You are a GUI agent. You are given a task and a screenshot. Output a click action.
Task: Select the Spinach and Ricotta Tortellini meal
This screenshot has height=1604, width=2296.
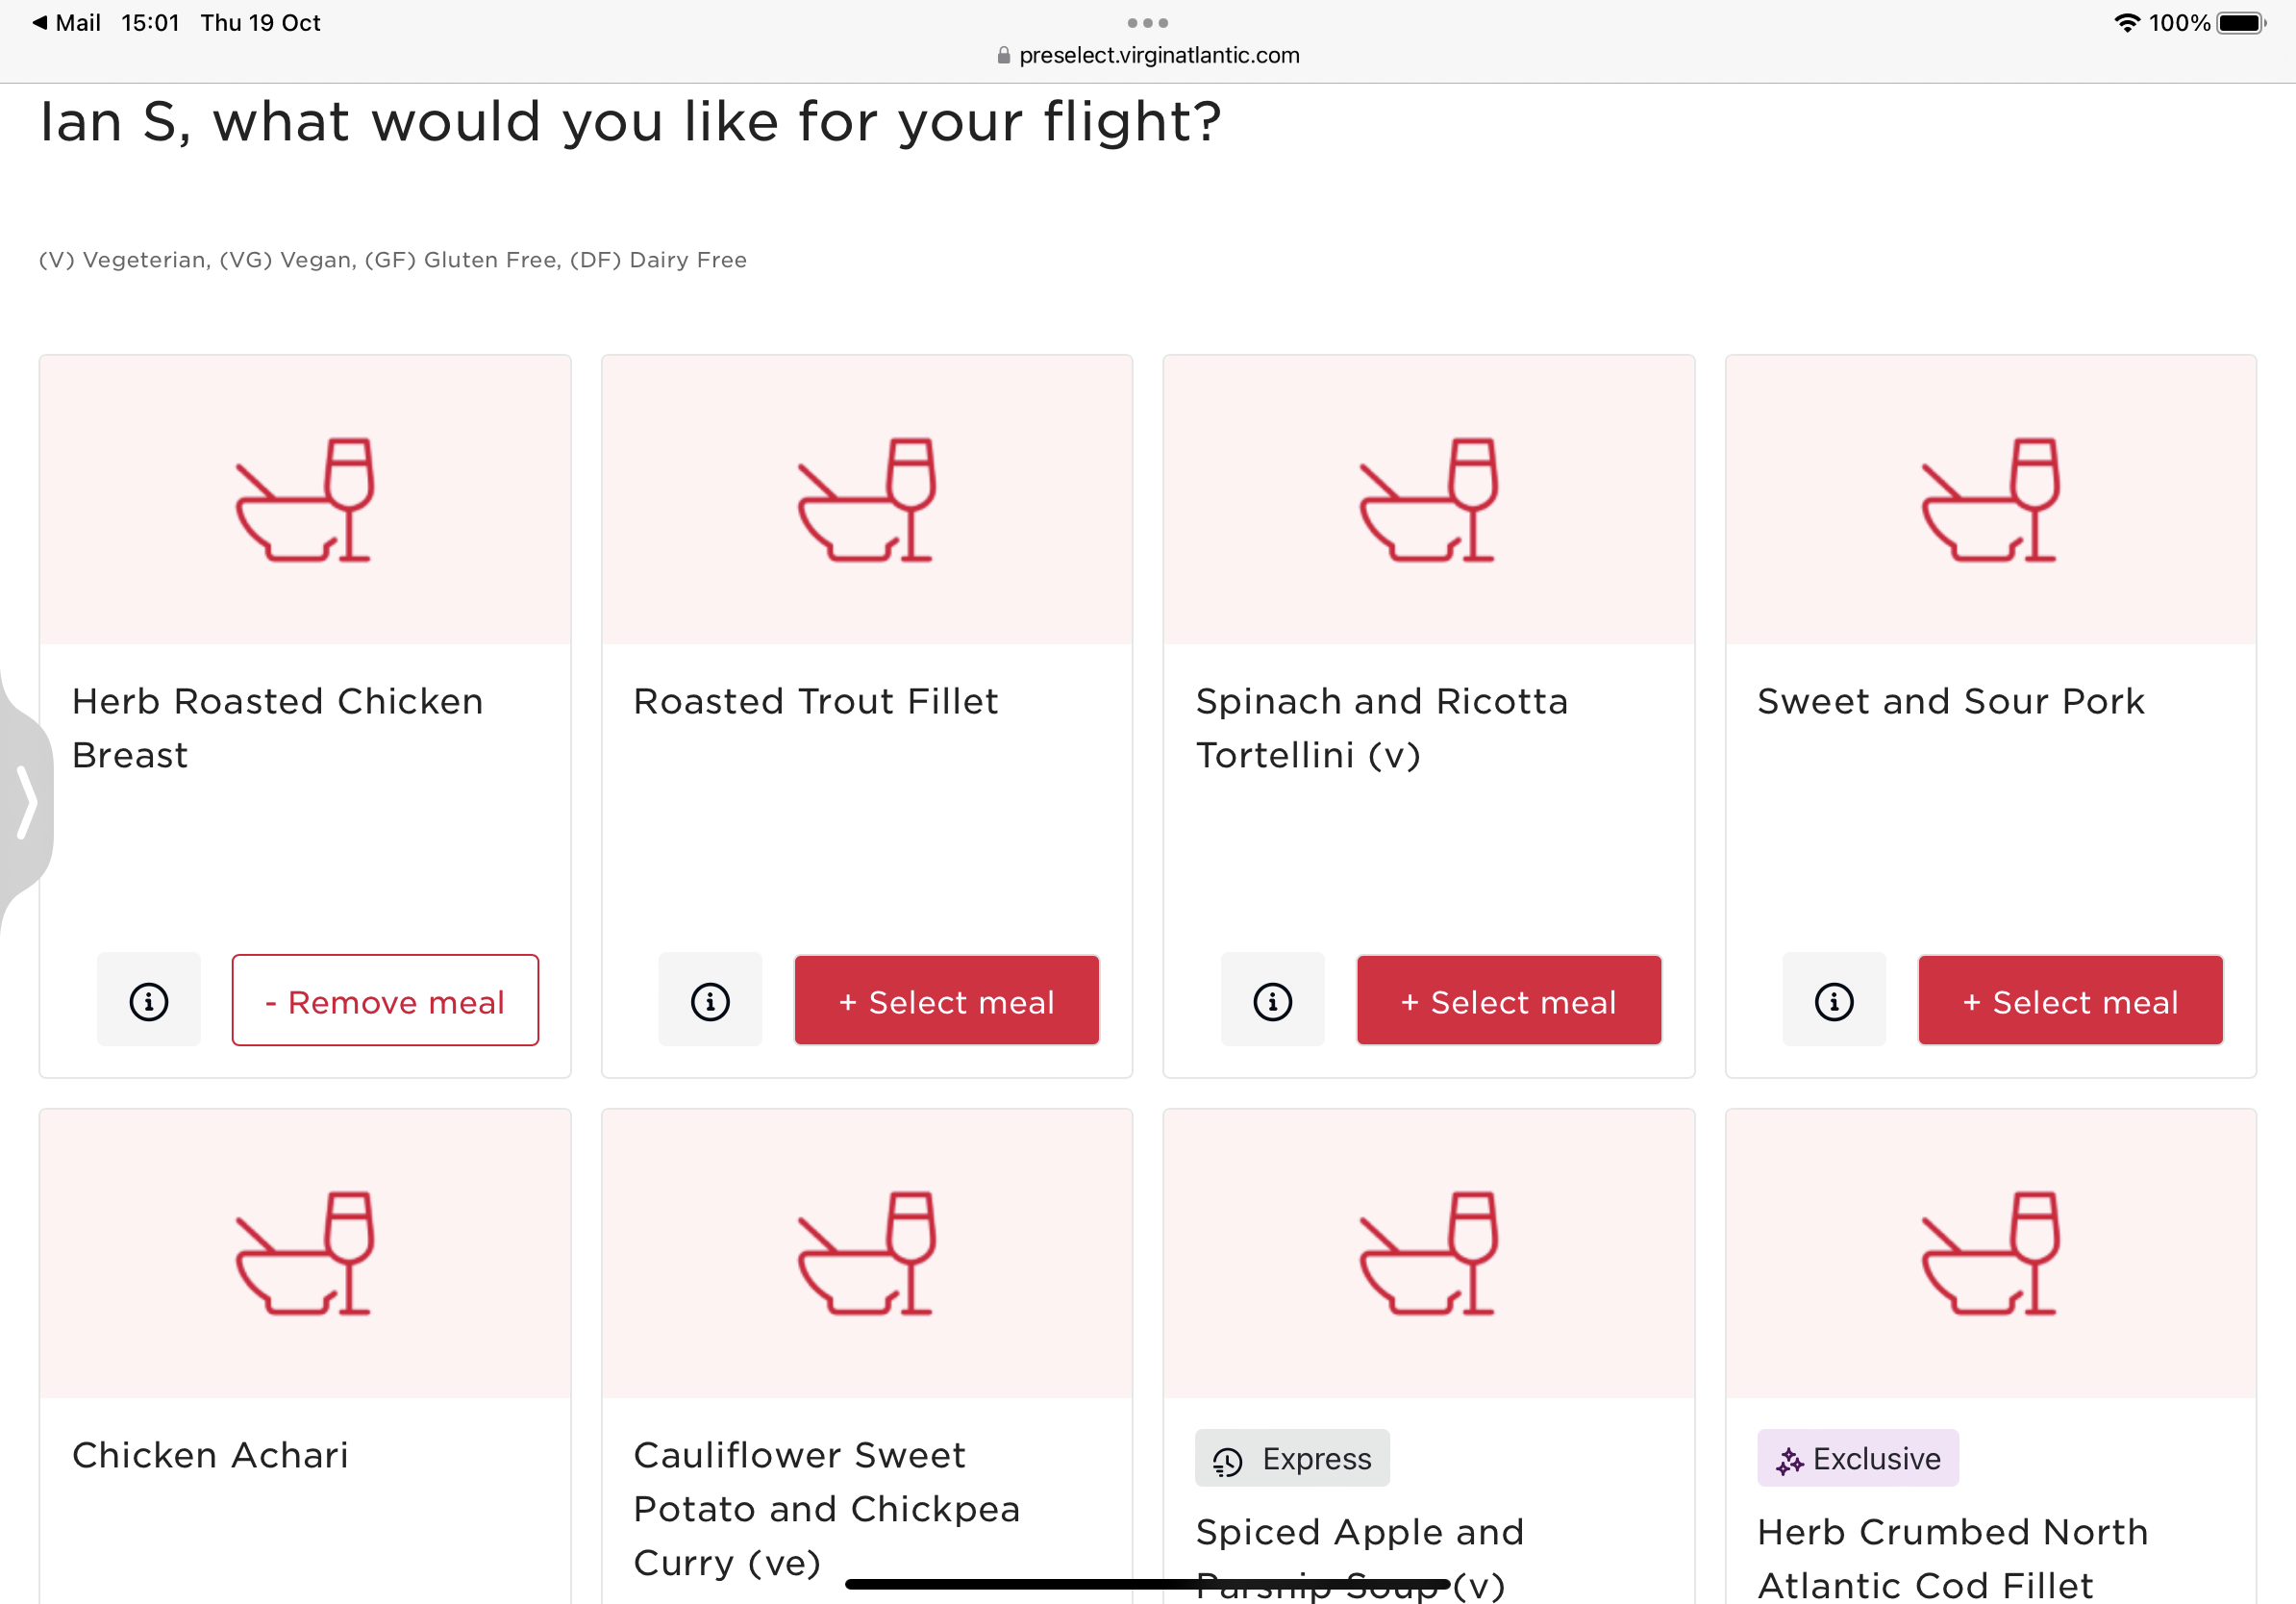1509,1001
